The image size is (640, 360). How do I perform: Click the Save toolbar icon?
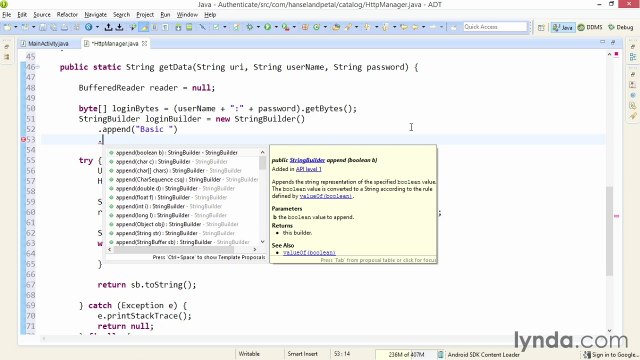pyautogui.click(x=42, y=27)
